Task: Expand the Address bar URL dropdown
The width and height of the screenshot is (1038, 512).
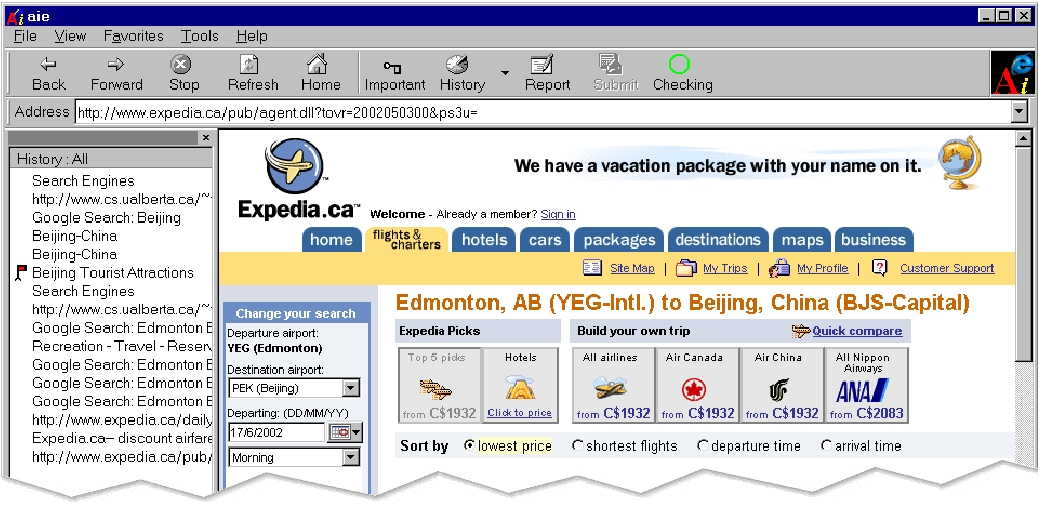Action: (1019, 112)
